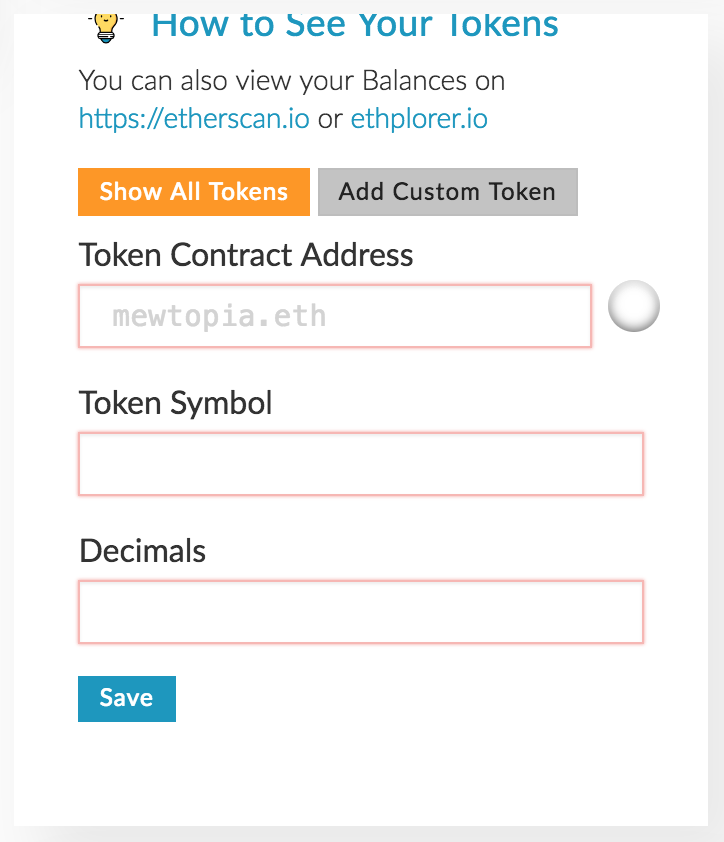Focus the Token Contract Address field
Screen dimensions: 724x842
point(335,317)
